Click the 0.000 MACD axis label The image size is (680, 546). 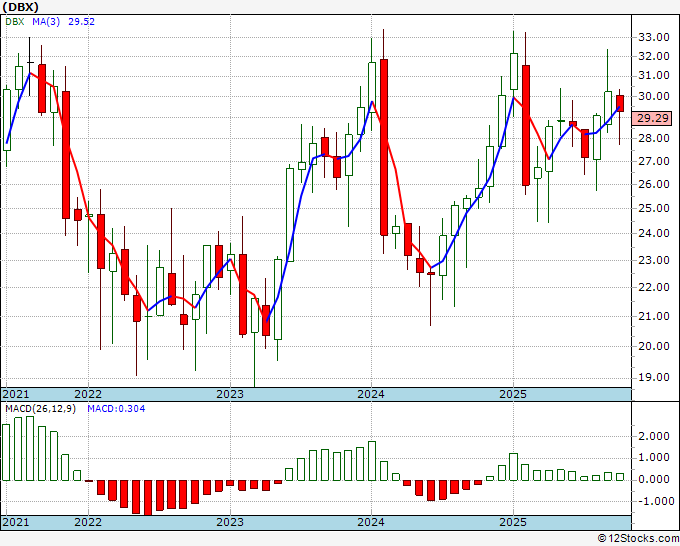[654, 480]
